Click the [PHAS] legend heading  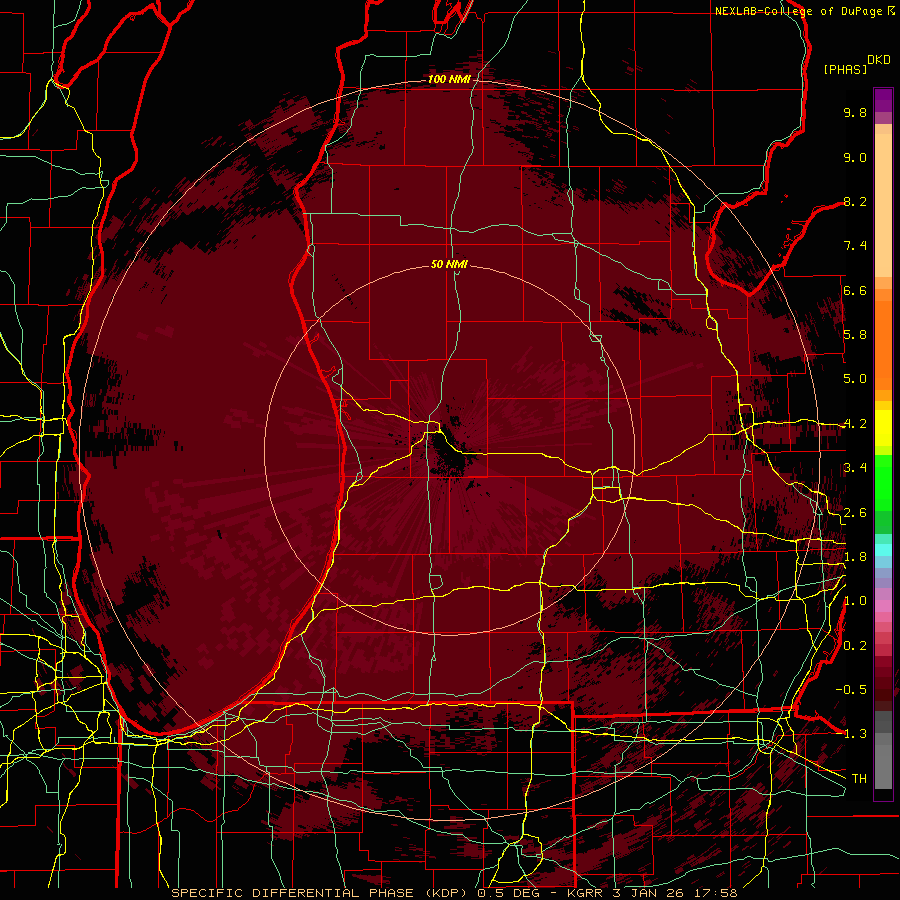[x=845, y=70]
